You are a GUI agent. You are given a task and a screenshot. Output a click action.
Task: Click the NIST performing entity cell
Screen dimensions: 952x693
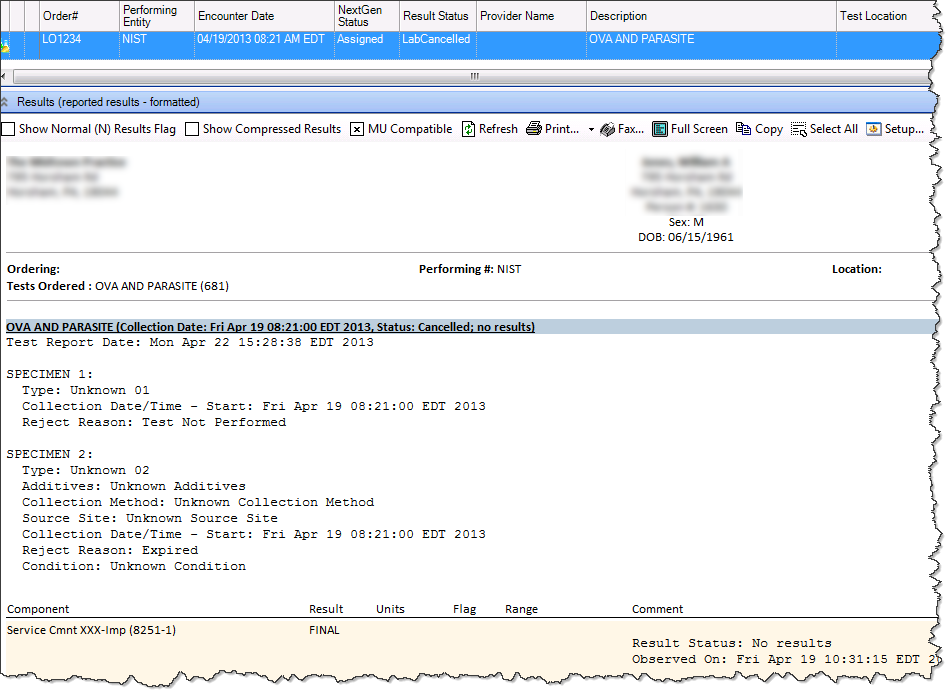(157, 45)
